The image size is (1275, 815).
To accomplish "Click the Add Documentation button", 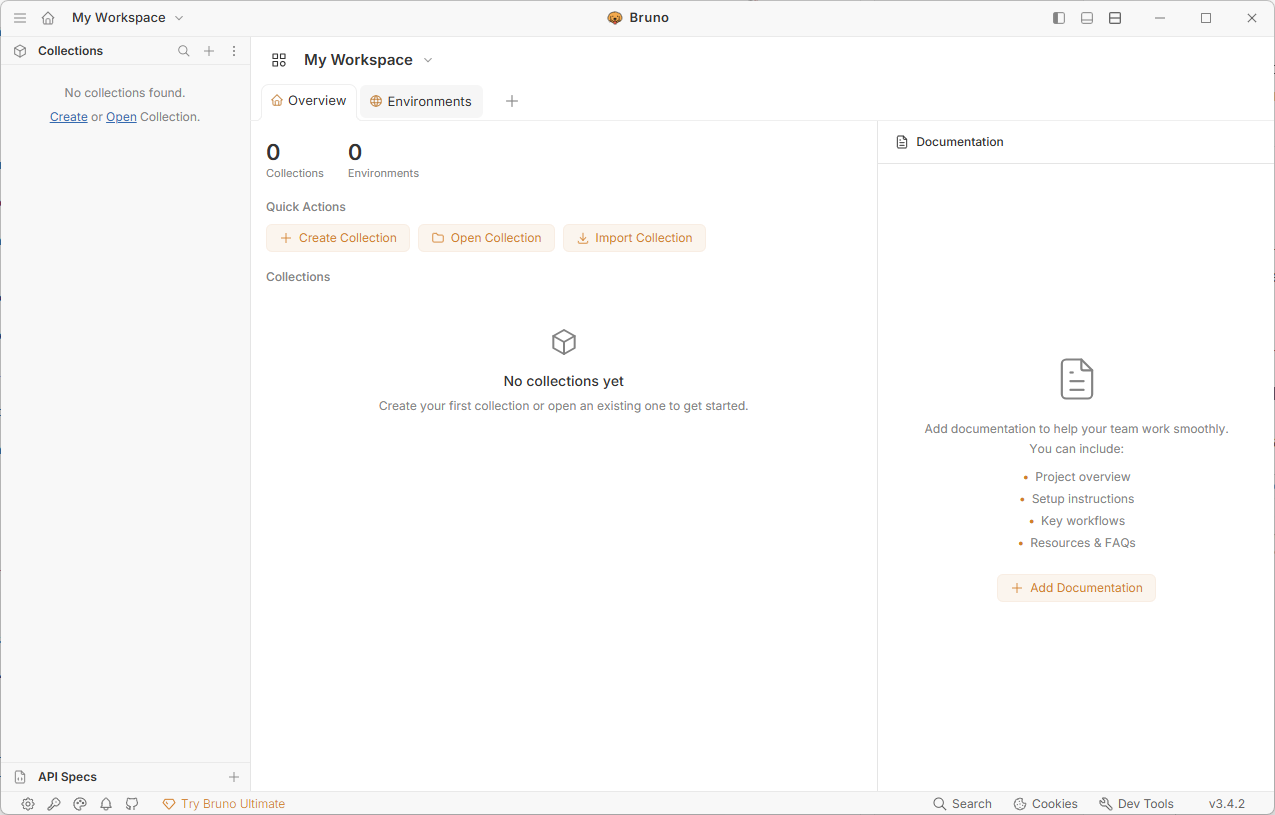I will (1076, 588).
